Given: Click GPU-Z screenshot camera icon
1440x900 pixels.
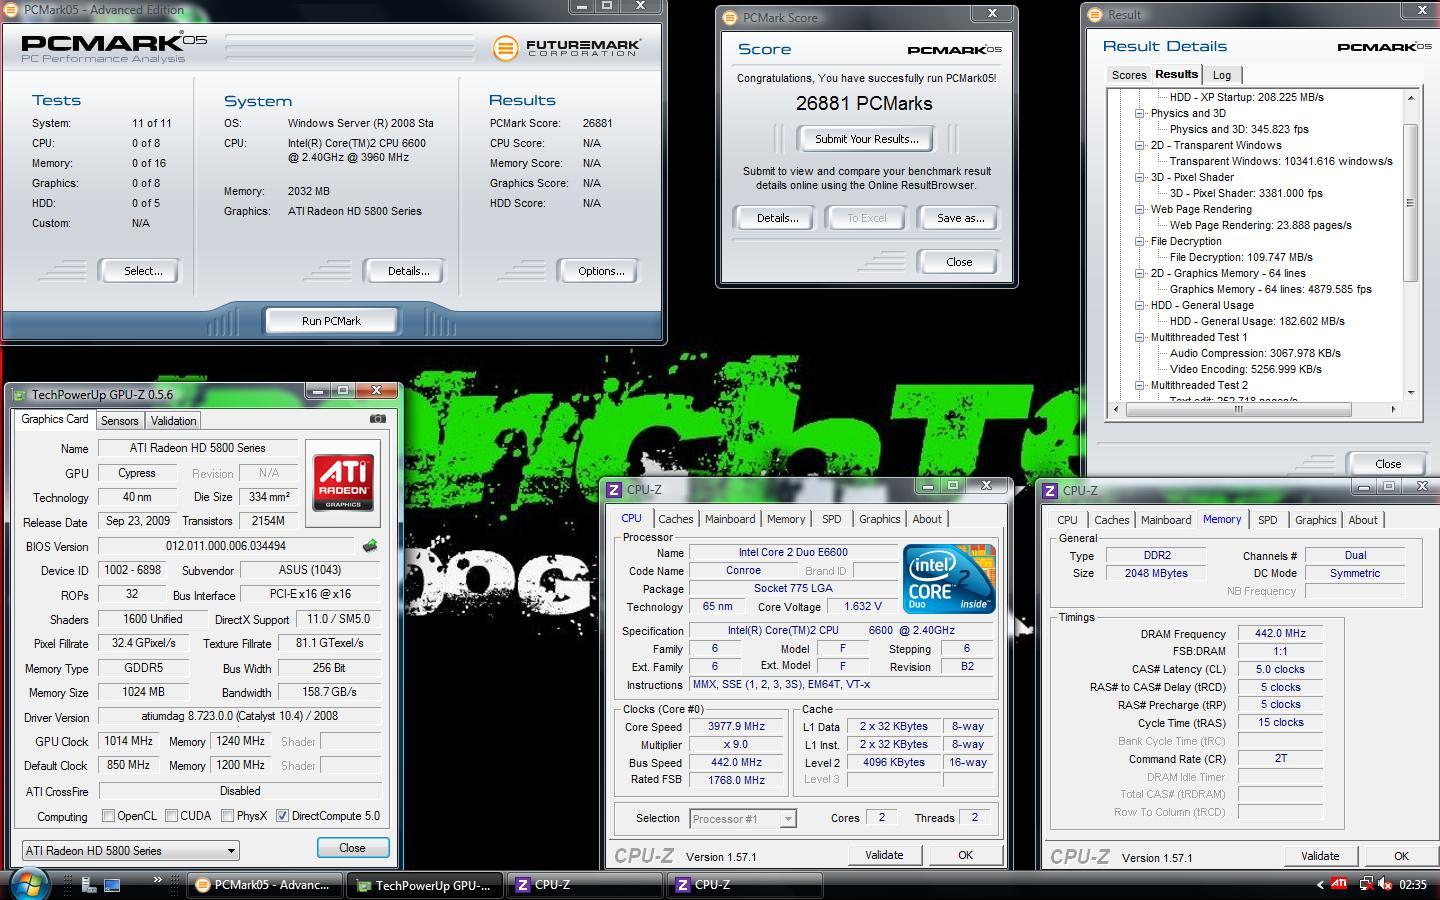Looking at the screenshot, I should pyautogui.click(x=377, y=419).
